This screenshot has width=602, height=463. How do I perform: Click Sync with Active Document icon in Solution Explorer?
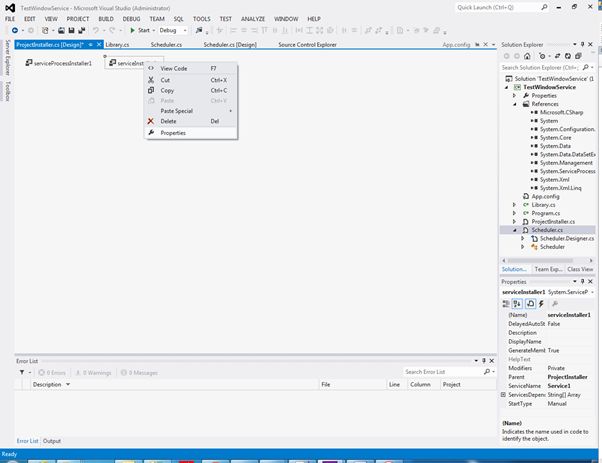(x=557, y=56)
